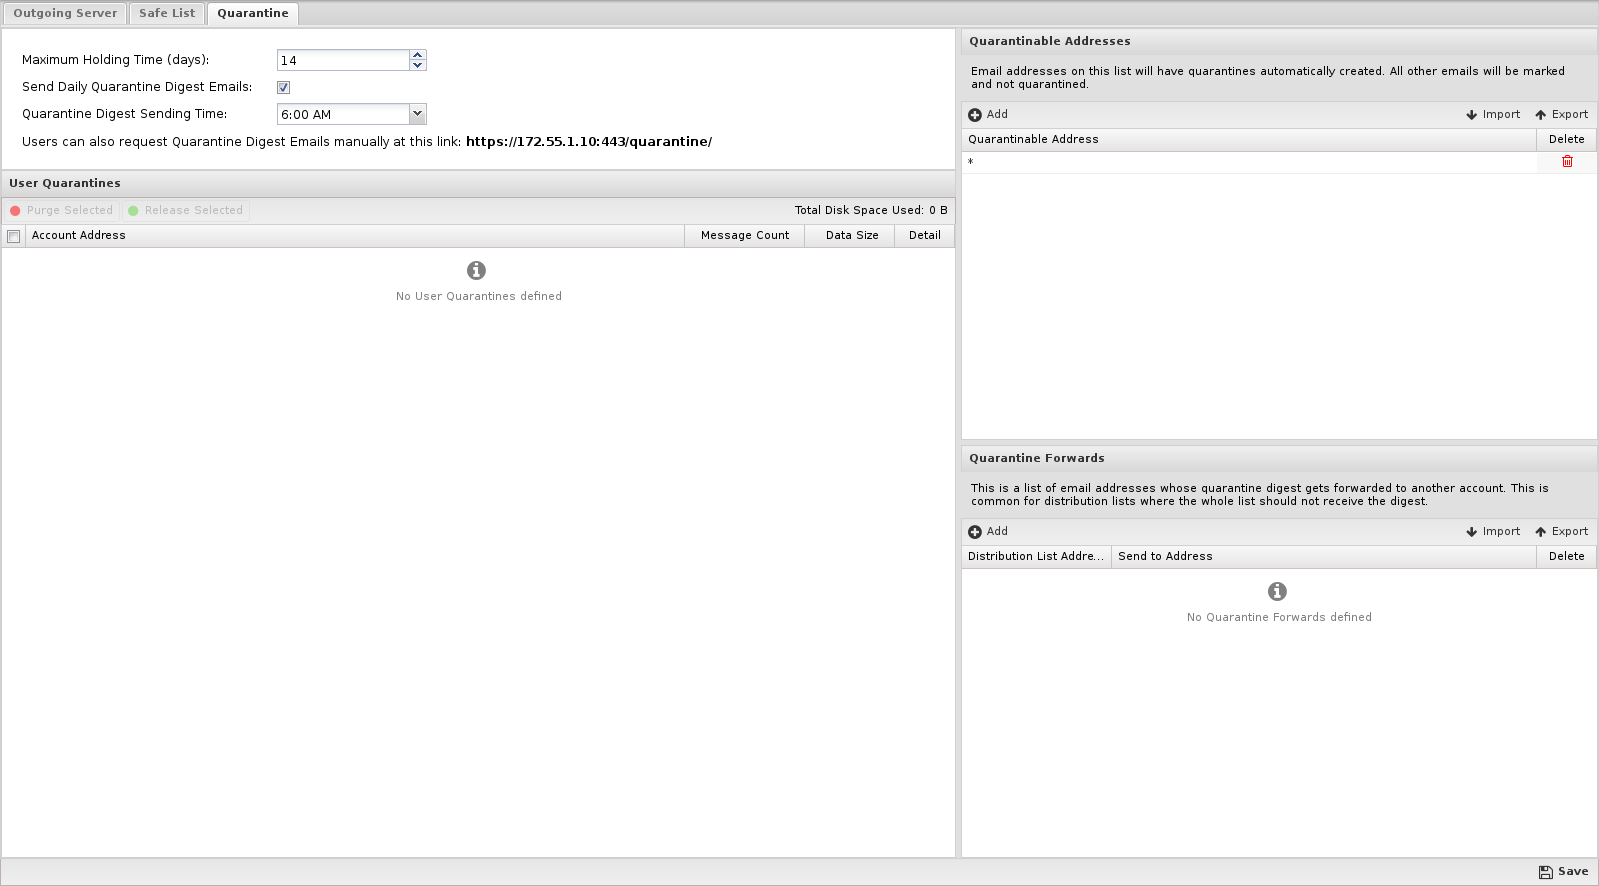Click the 6:00 AM time field
Screen dimensions: 1599x886
pyautogui.click(x=343, y=114)
